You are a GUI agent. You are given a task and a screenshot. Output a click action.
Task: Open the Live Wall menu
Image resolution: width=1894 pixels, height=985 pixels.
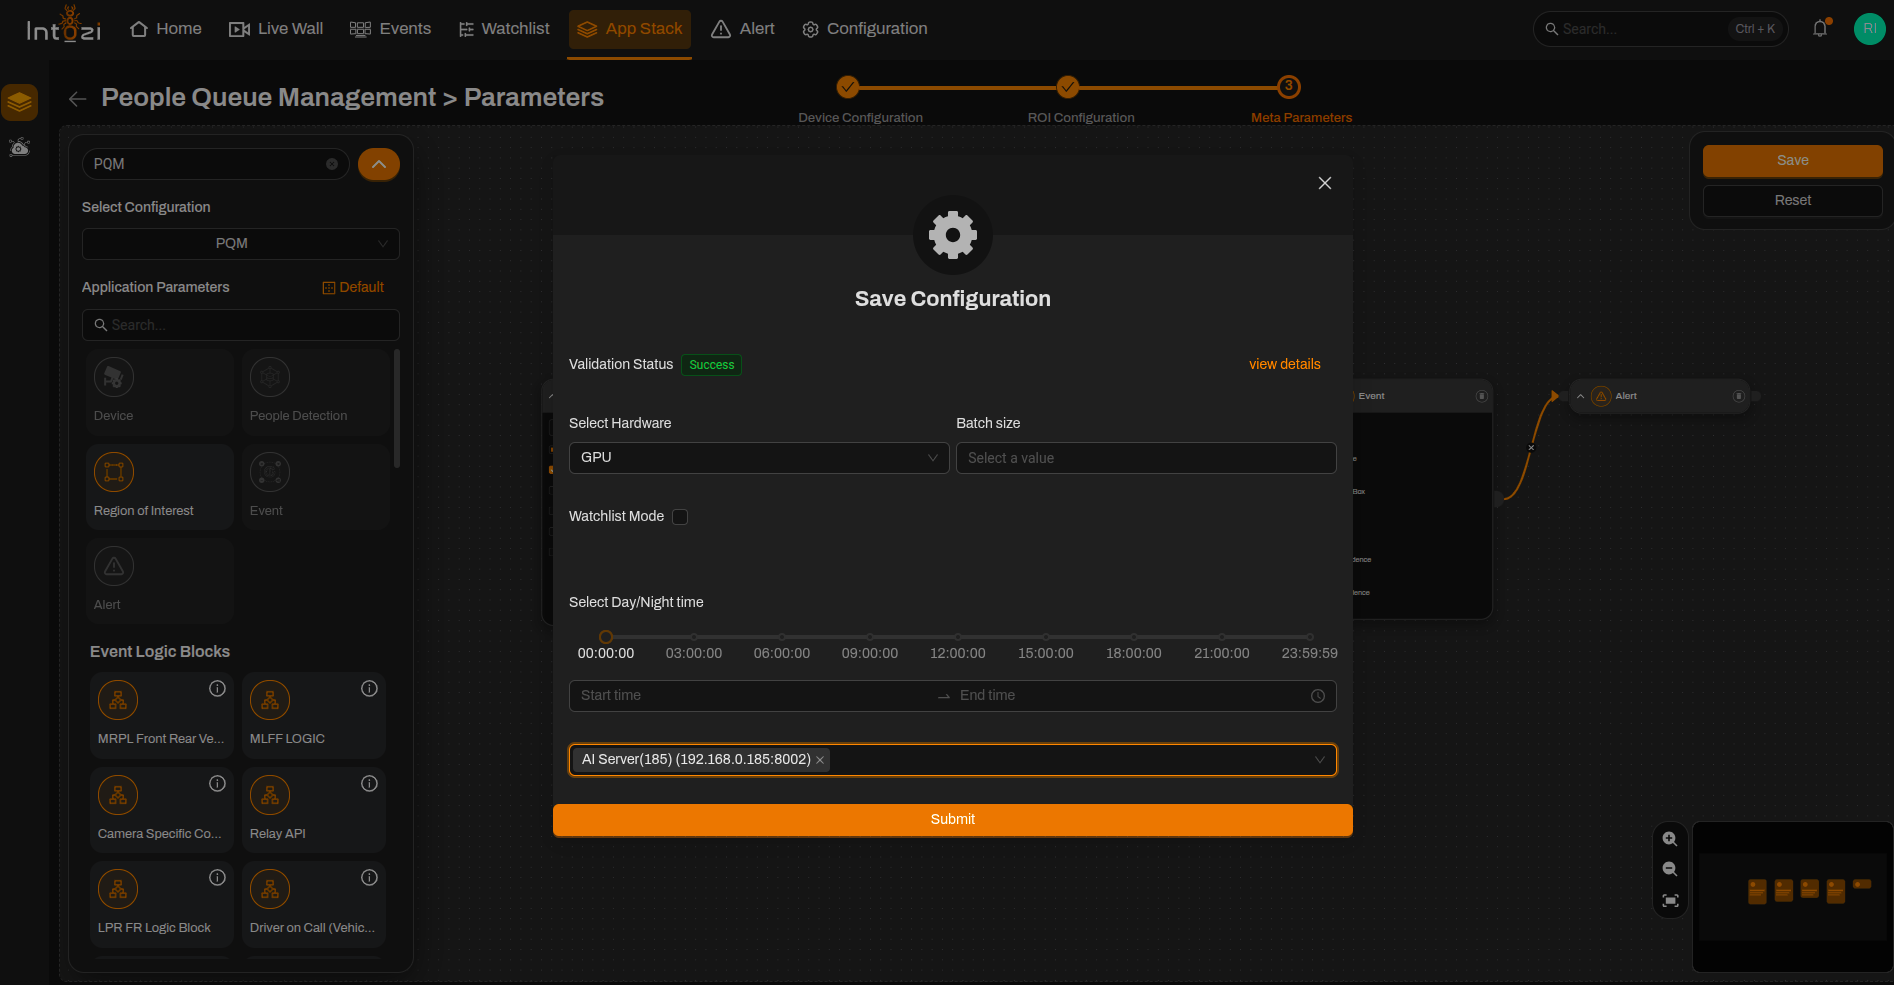pyautogui.click(x=276, y=29)
